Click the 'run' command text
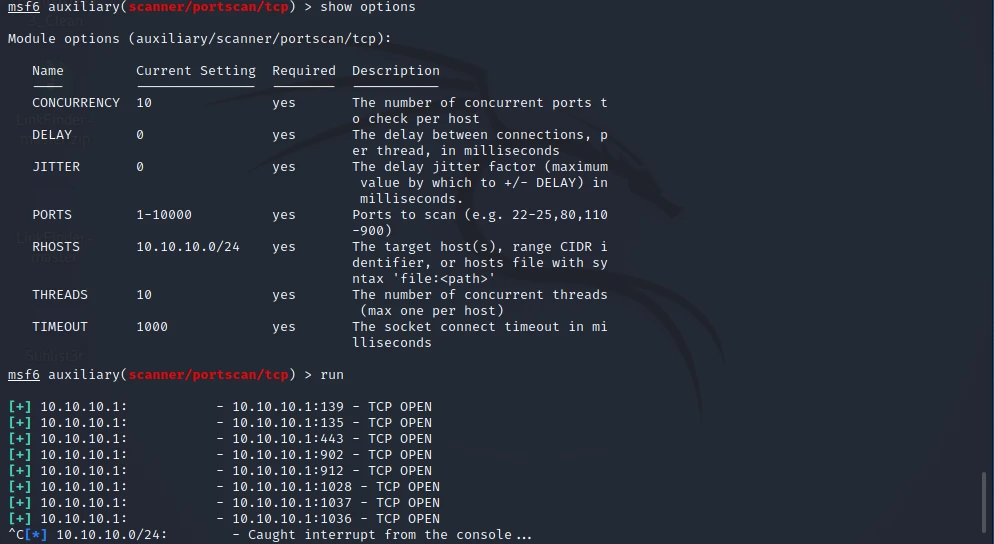The height and width of the screenshot is (544, 994). coord(332,374)
